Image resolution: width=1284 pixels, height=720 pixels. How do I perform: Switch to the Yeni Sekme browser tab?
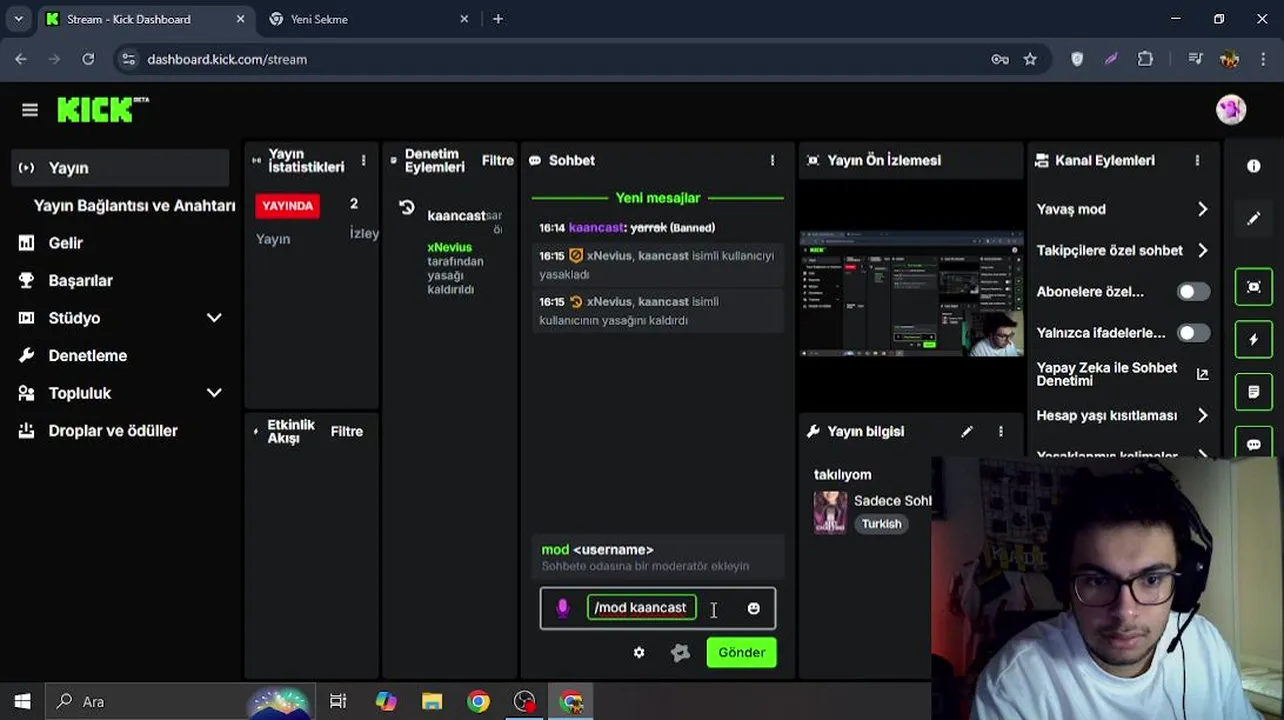[368, 19]
